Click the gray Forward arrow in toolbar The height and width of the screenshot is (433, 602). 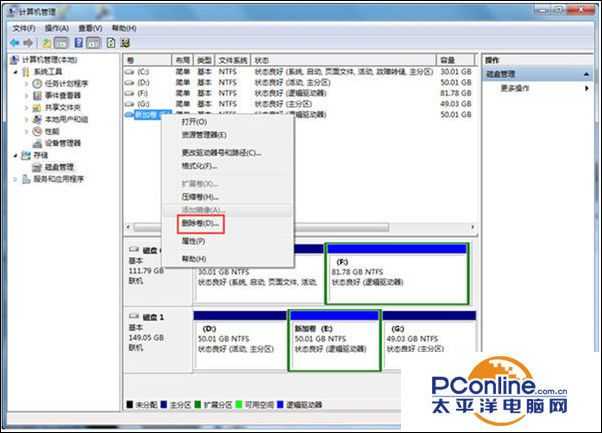pos(28,43)
